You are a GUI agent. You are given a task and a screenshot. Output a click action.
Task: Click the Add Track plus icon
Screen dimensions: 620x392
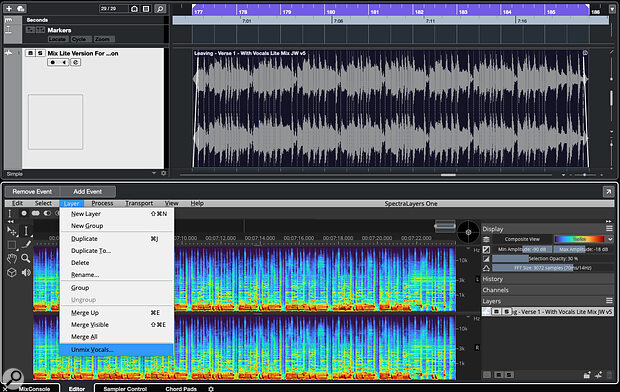[9, 8]
